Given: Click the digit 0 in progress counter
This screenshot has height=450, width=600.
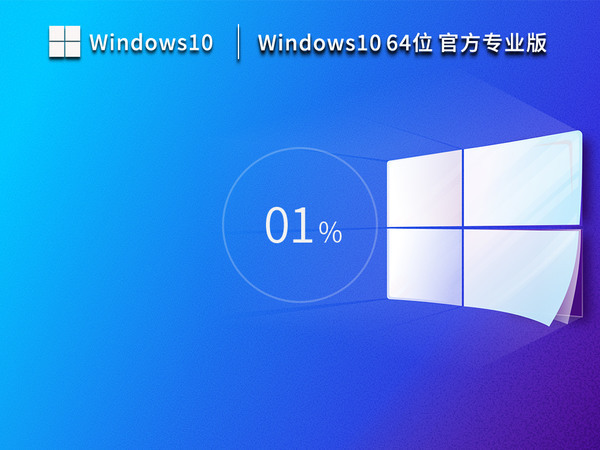Looking at the screenshot, I should pos(278,227).
